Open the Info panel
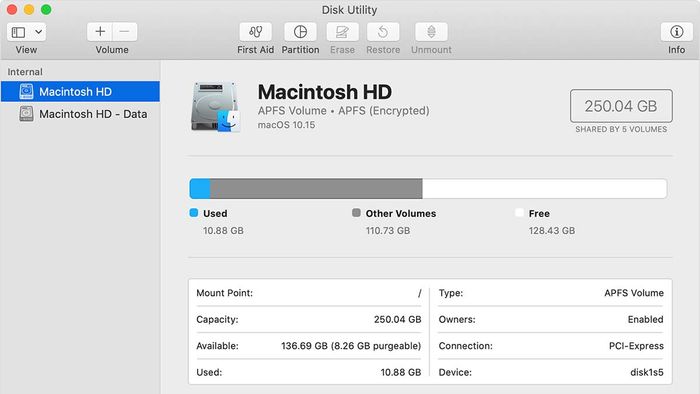The height and width of the screenshot is (394, 700). point(677,32)
